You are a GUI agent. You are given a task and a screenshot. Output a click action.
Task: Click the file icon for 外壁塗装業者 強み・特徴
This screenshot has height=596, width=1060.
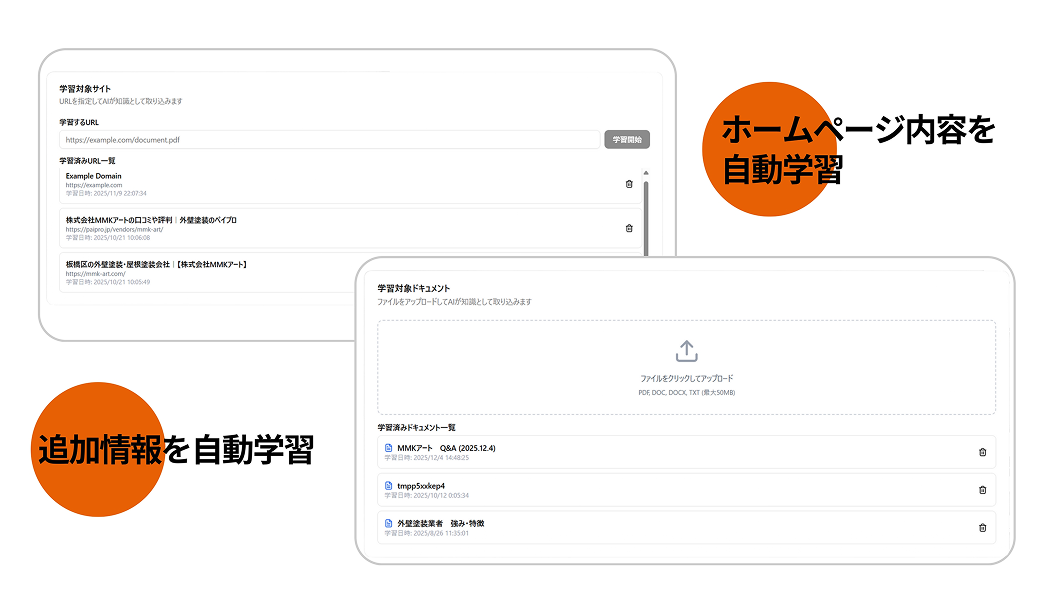pyautogui.click(x=386, y=522)
